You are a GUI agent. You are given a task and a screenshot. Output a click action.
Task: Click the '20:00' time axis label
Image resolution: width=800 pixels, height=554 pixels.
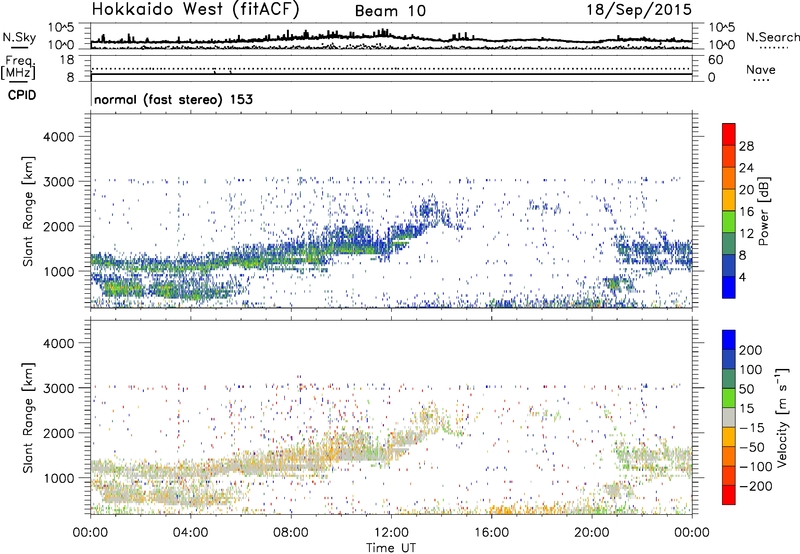592,533
